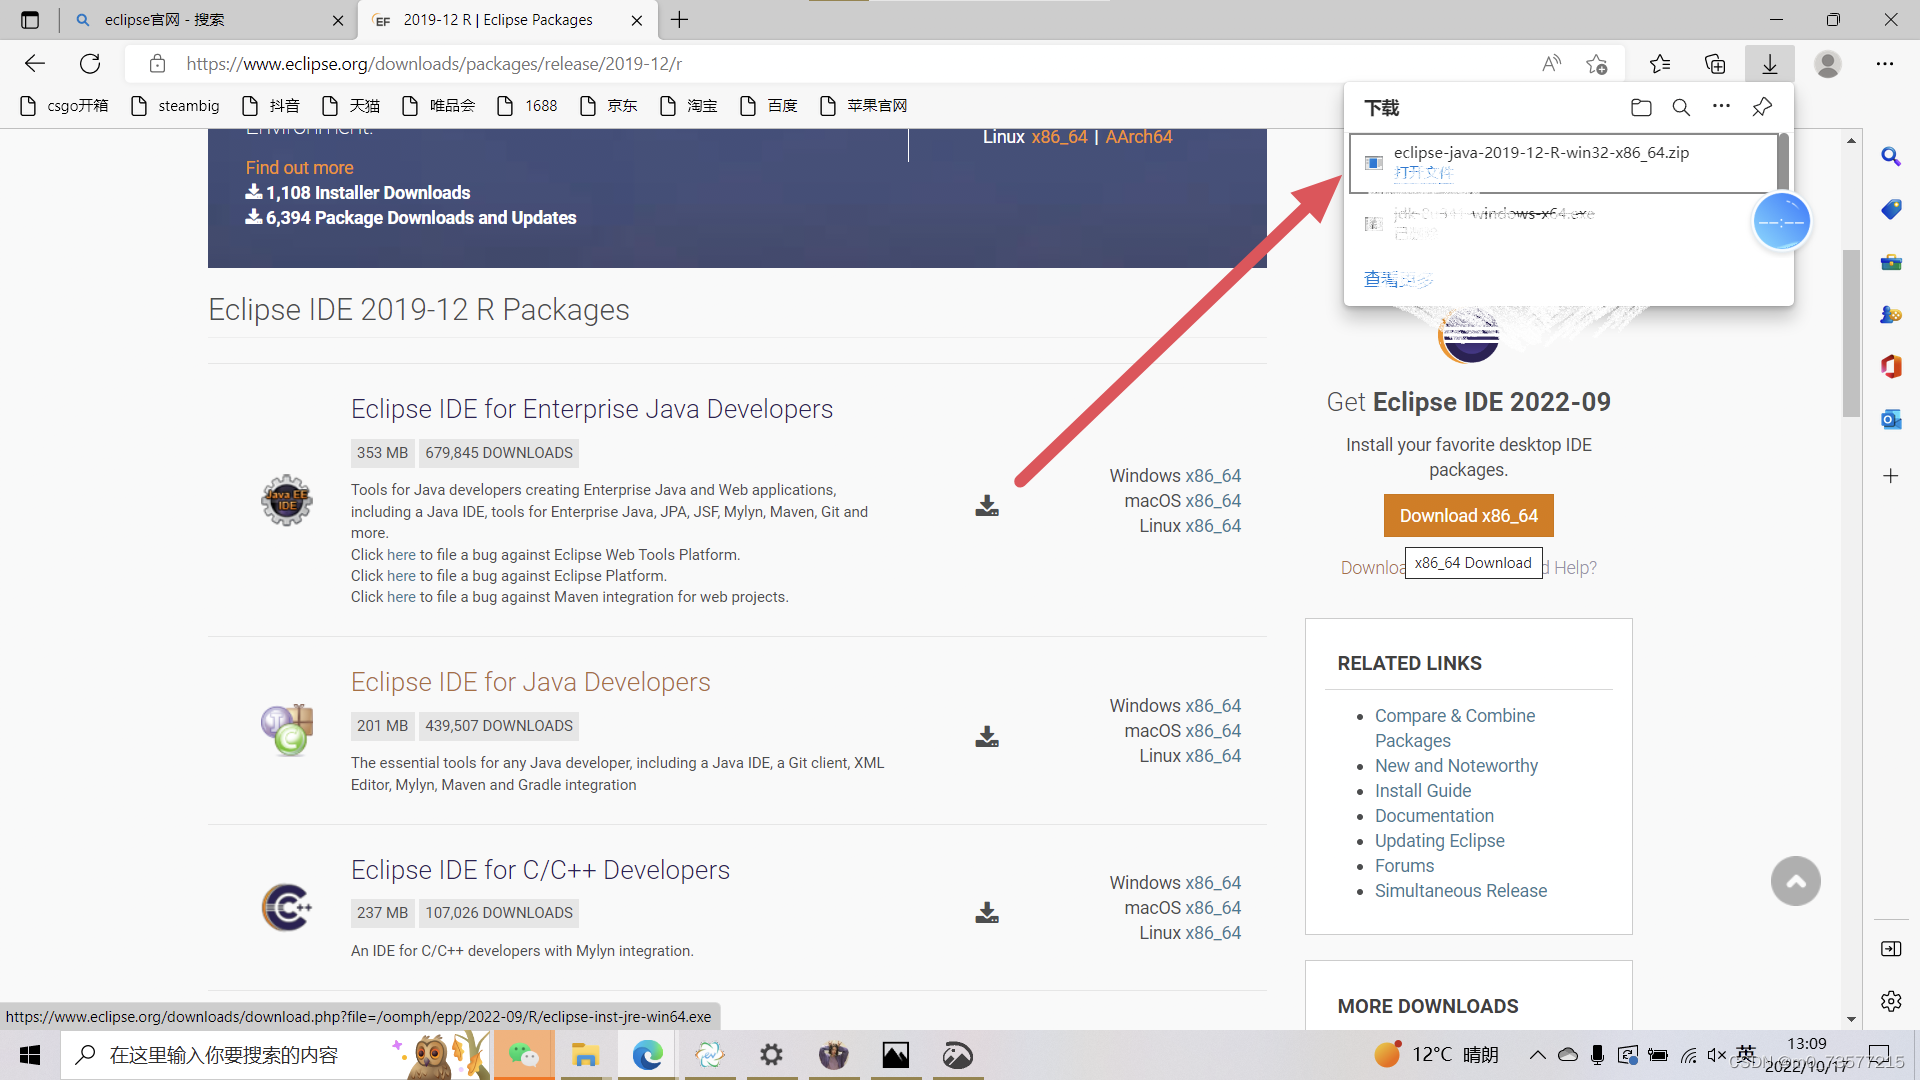Viewport: 1920px width, 1080px height.
Task: Open the Install Guide link
Action: point(1423,791)
